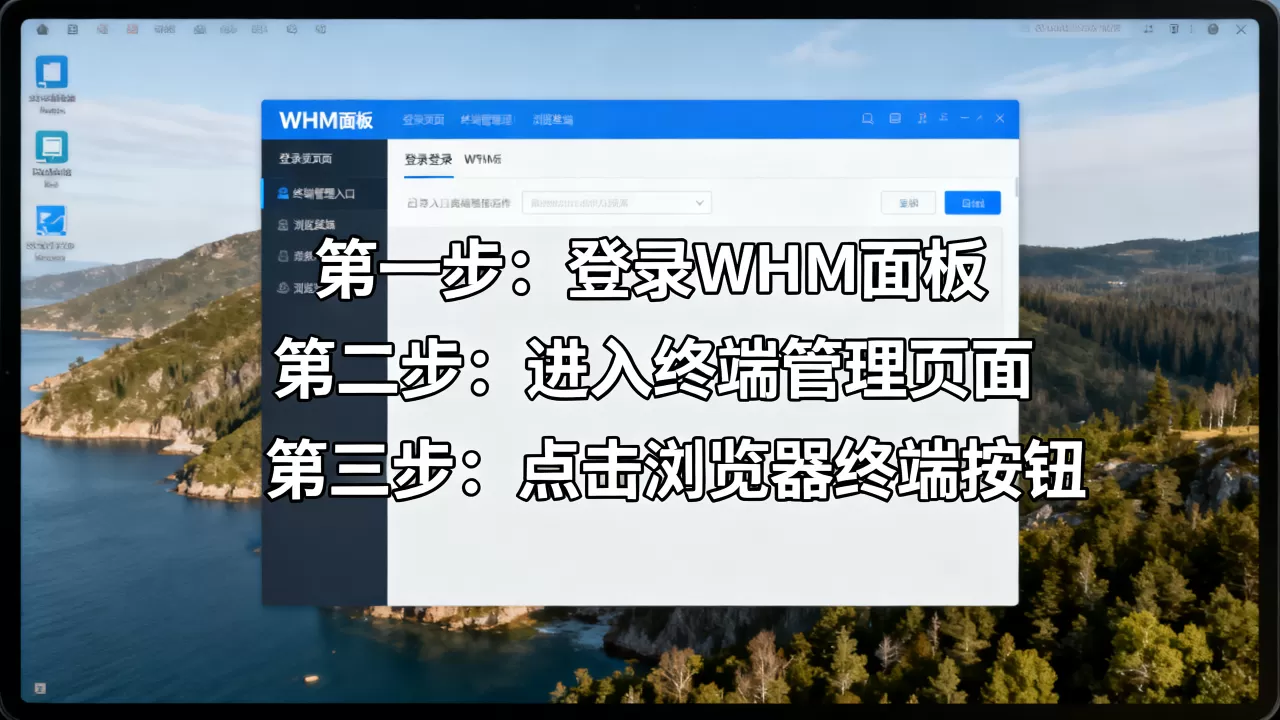
Task: Open the 终端管理 item in the WHM header navigation
Action: [486, 120]
